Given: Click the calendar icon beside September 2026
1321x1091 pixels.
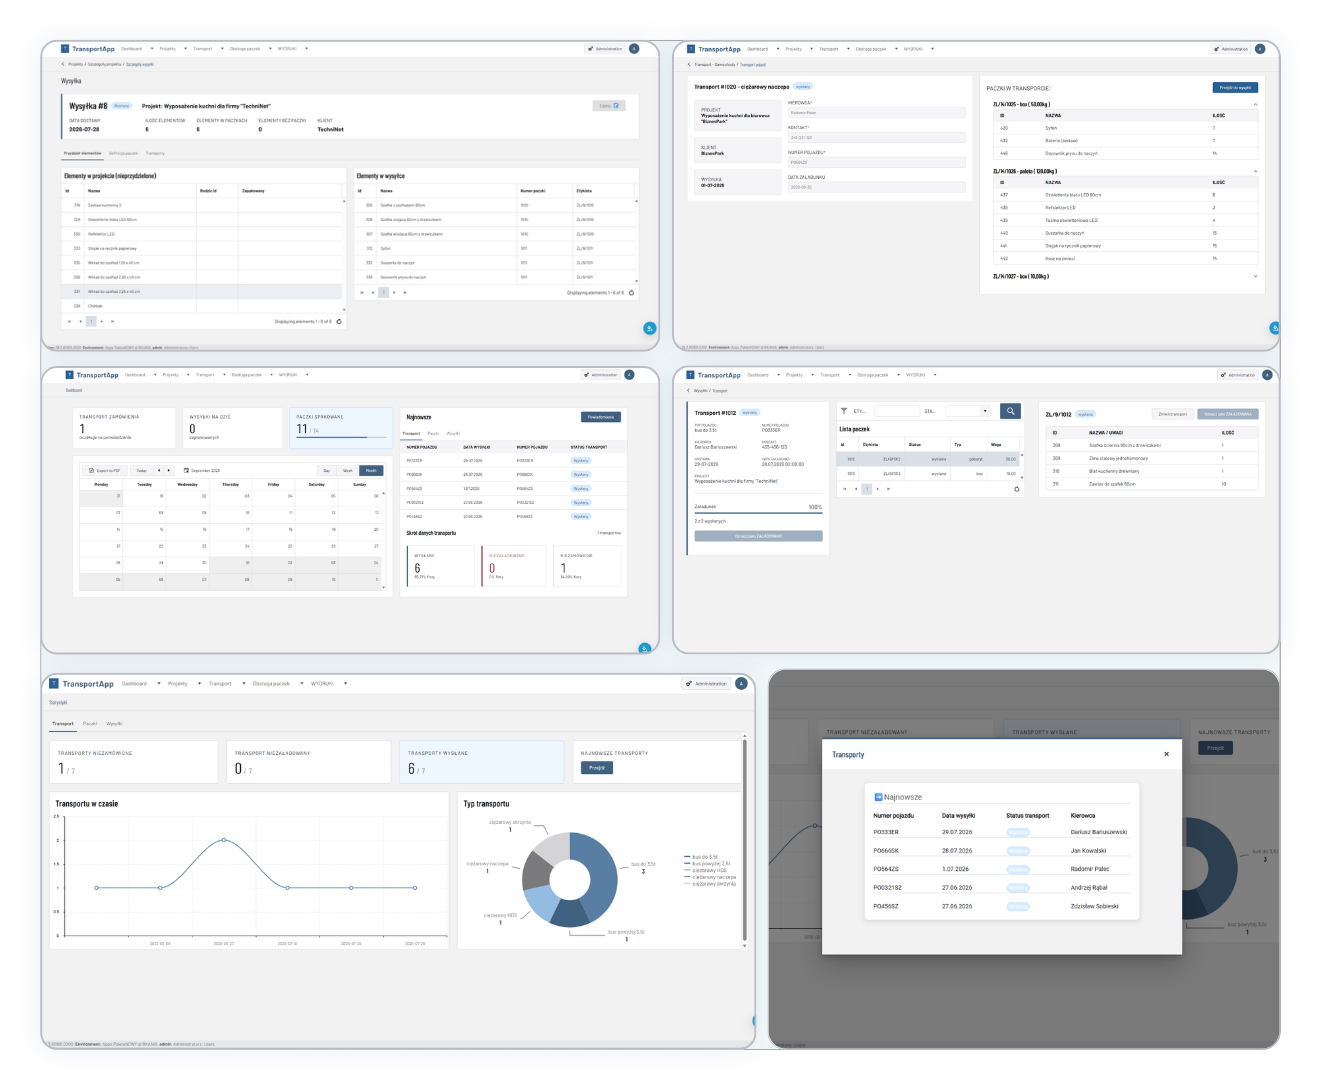Looking at the screenshot, I should 186,470.
